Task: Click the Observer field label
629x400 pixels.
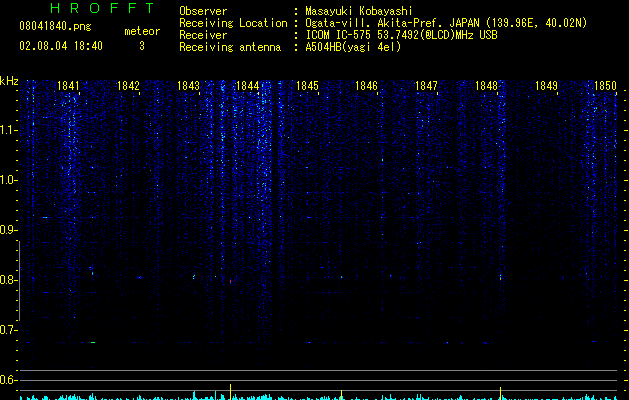Action: click(203, 11)
